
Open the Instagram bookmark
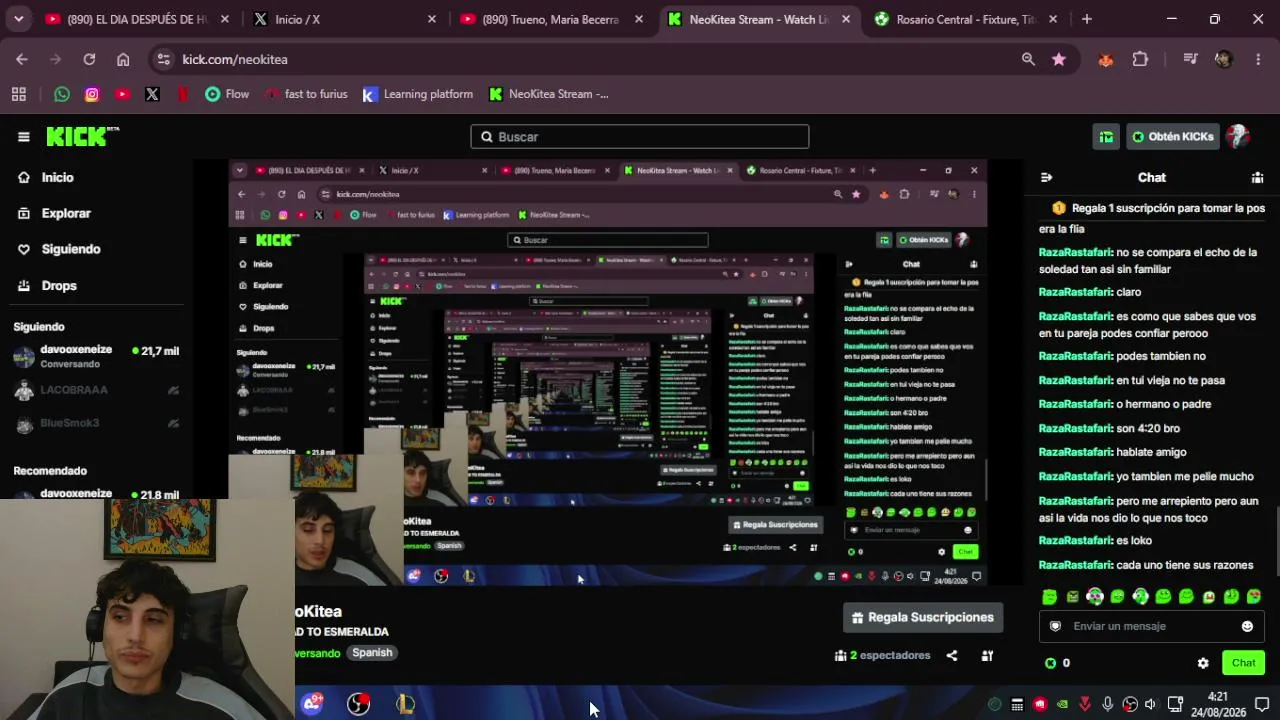tap(92, 94)
